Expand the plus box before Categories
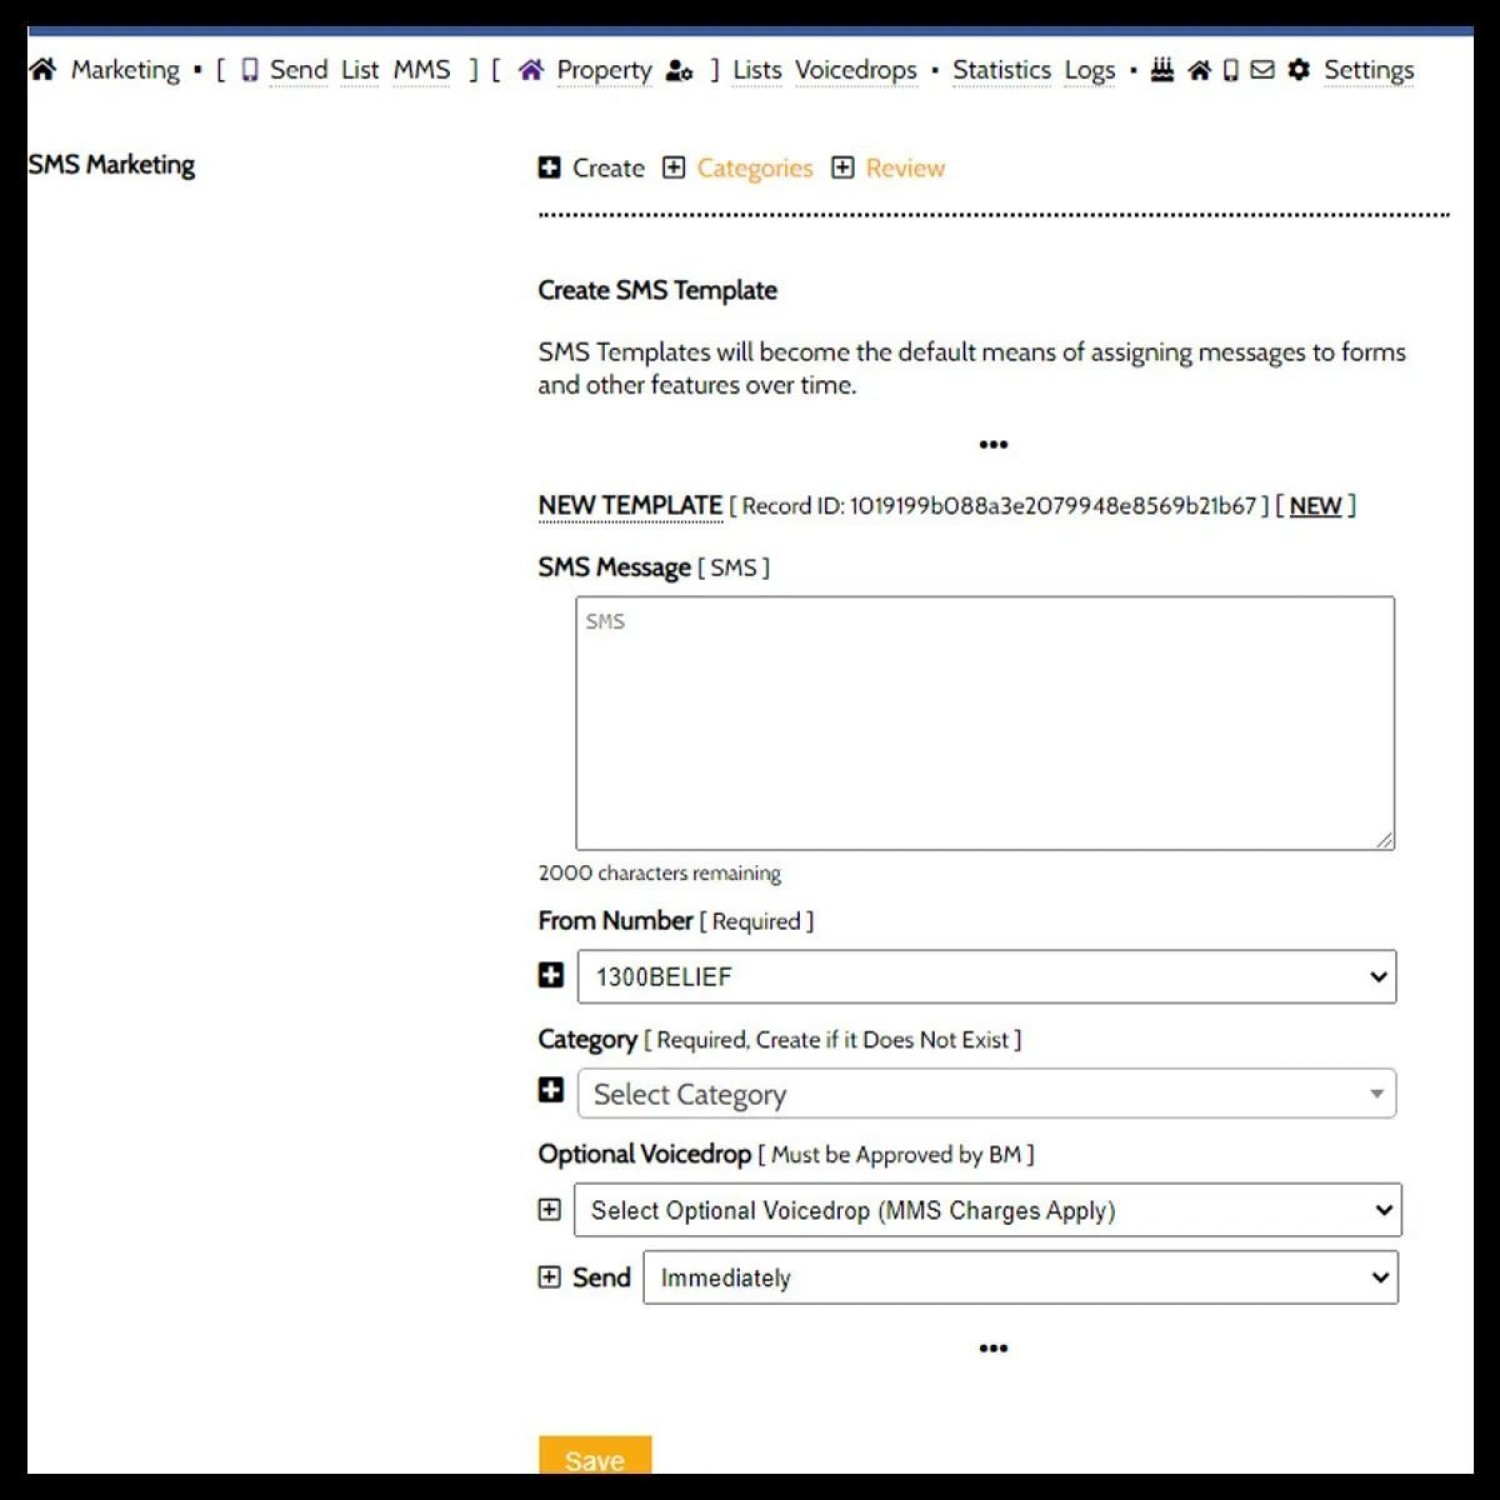This screenshot has height=1500, width=1500. tap(674, 168)
